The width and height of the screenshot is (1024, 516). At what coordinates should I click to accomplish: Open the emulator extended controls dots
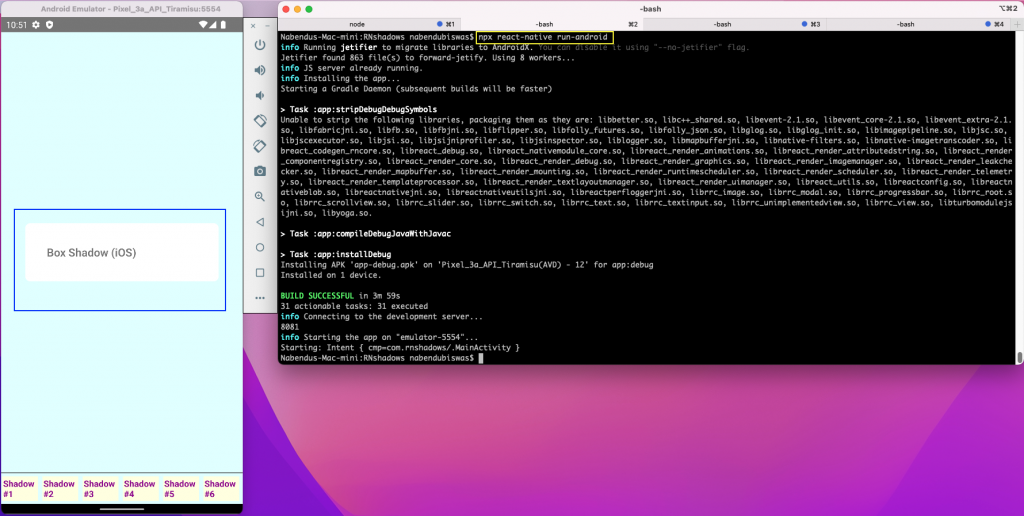coord(260,298)
